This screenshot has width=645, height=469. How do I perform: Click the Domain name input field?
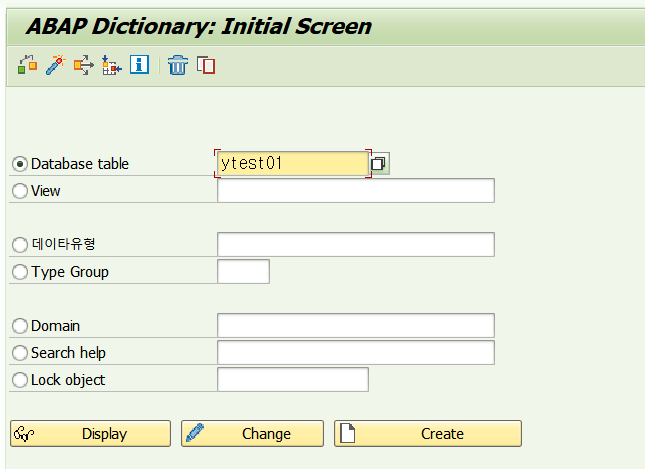(356, 326)
